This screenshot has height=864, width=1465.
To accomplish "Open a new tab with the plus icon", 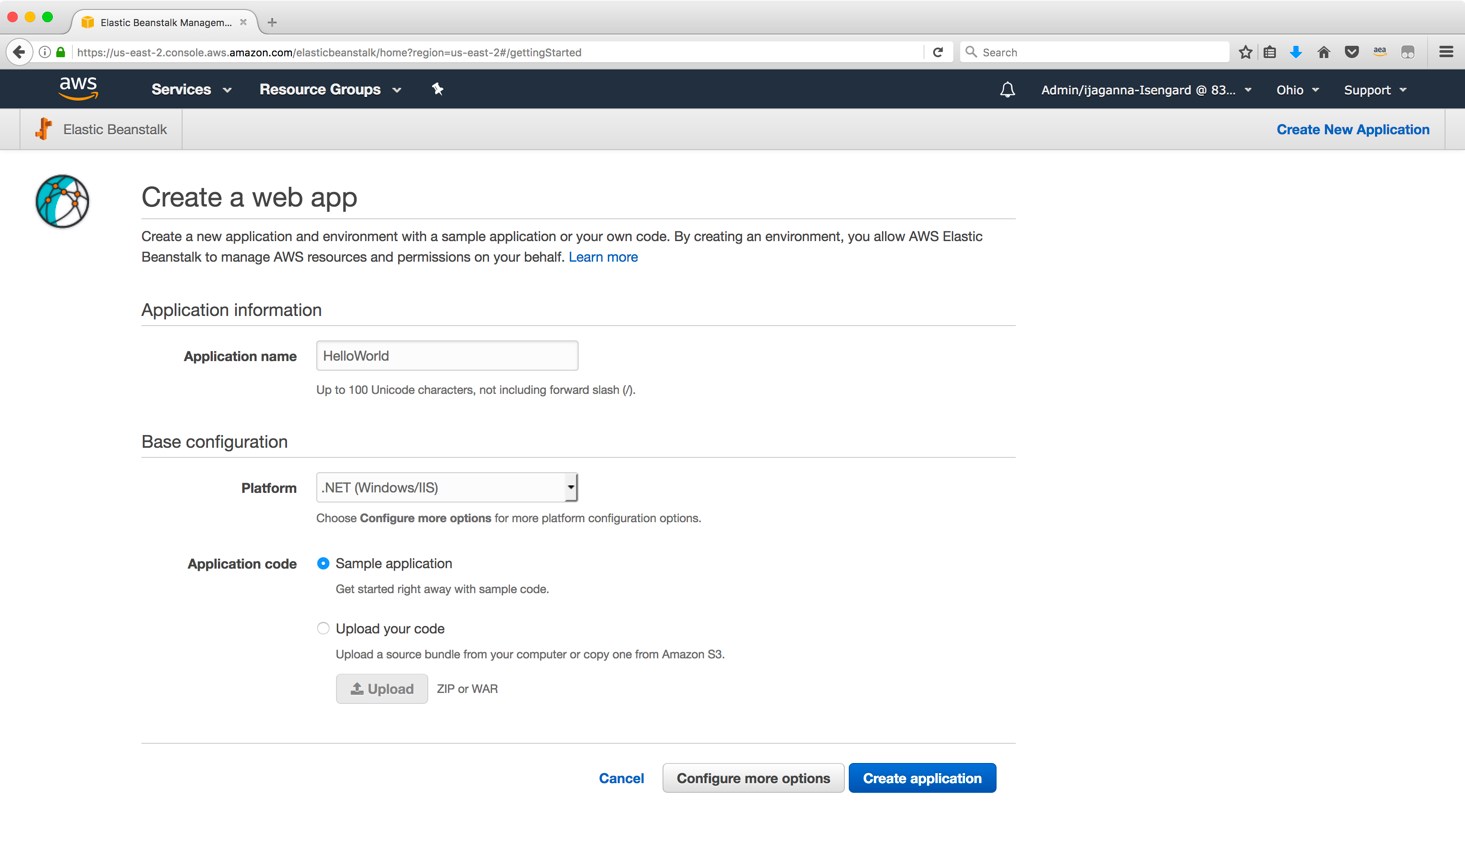I will [272, 22].
